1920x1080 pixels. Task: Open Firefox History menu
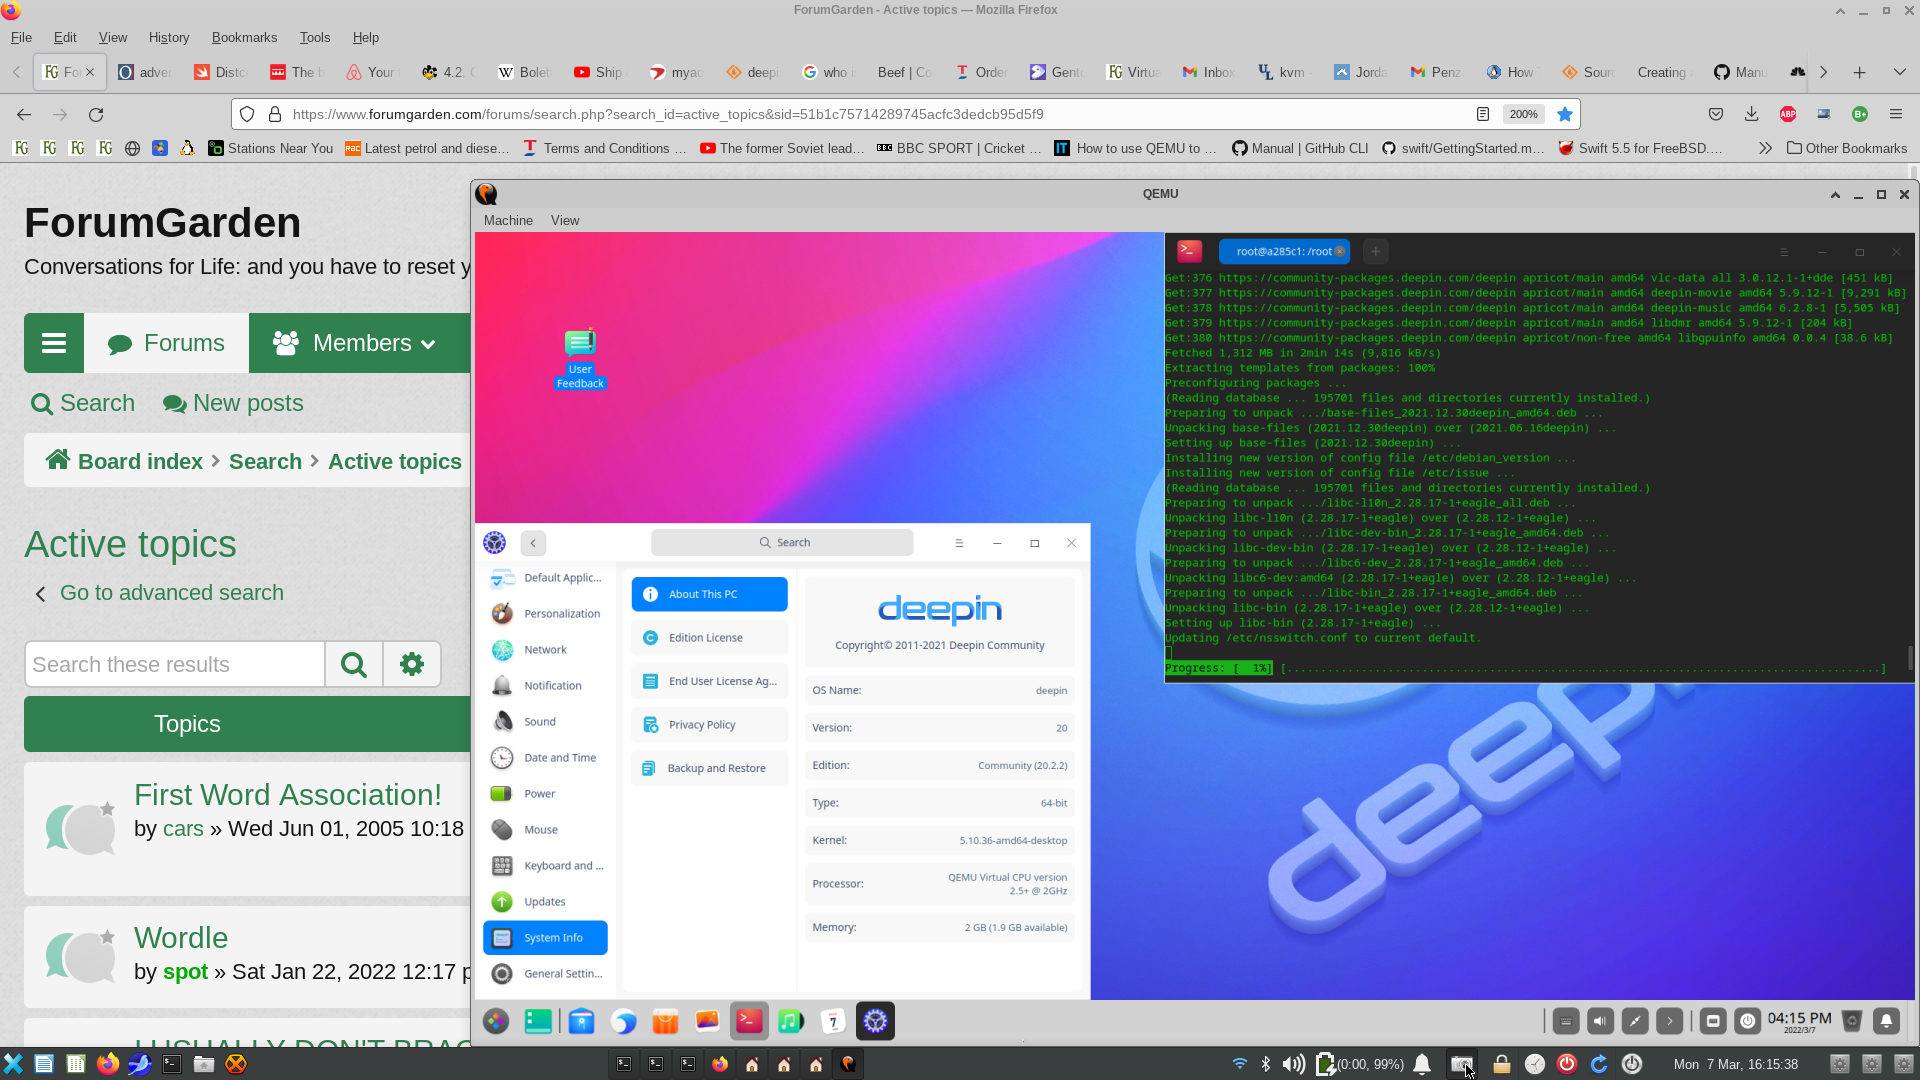[169, 37]
